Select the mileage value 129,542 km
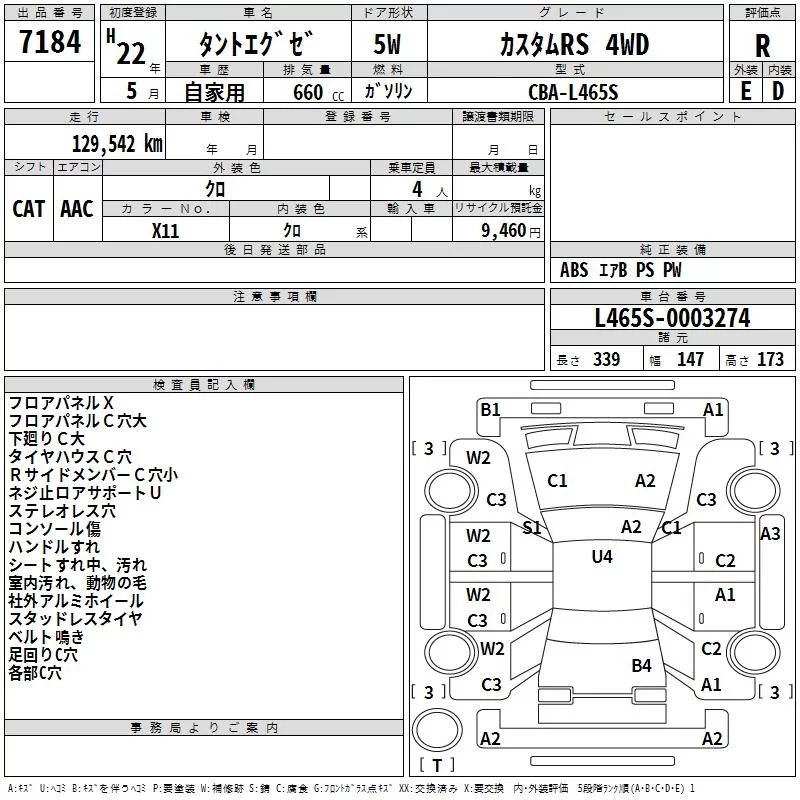The width and height of the screenshot is (800, 800). pyautogui.click(x=116, y=144)
